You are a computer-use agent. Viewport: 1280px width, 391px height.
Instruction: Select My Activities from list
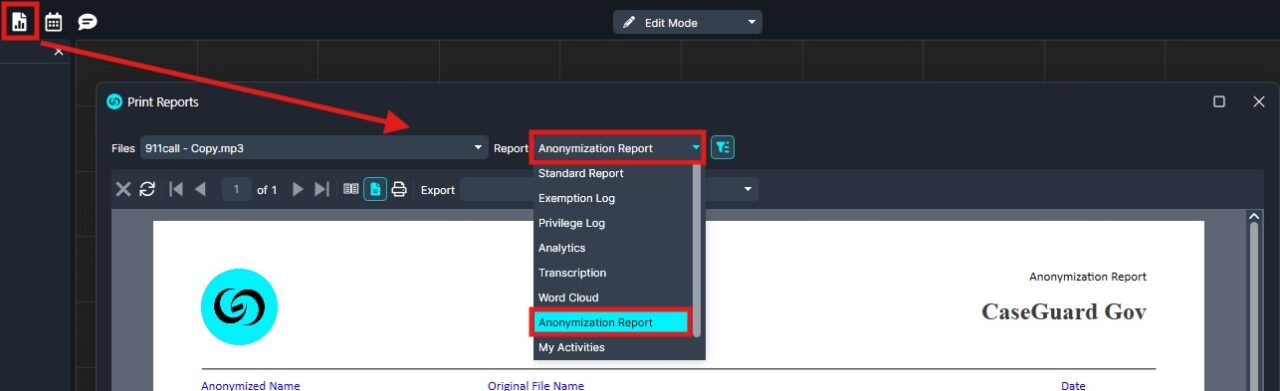(613, 348)
